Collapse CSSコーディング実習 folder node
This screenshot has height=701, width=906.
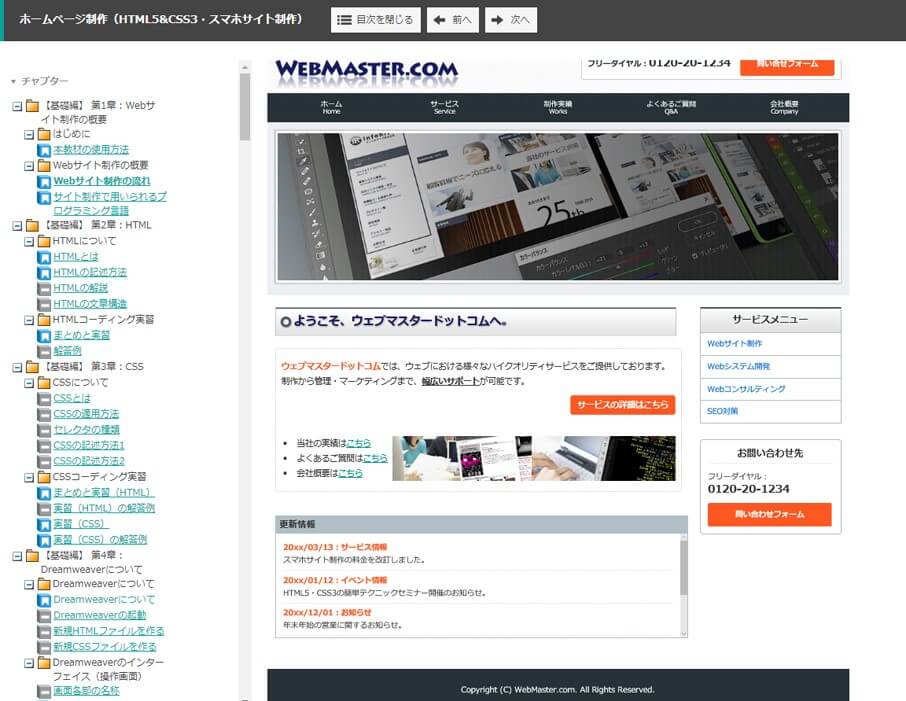29,477
